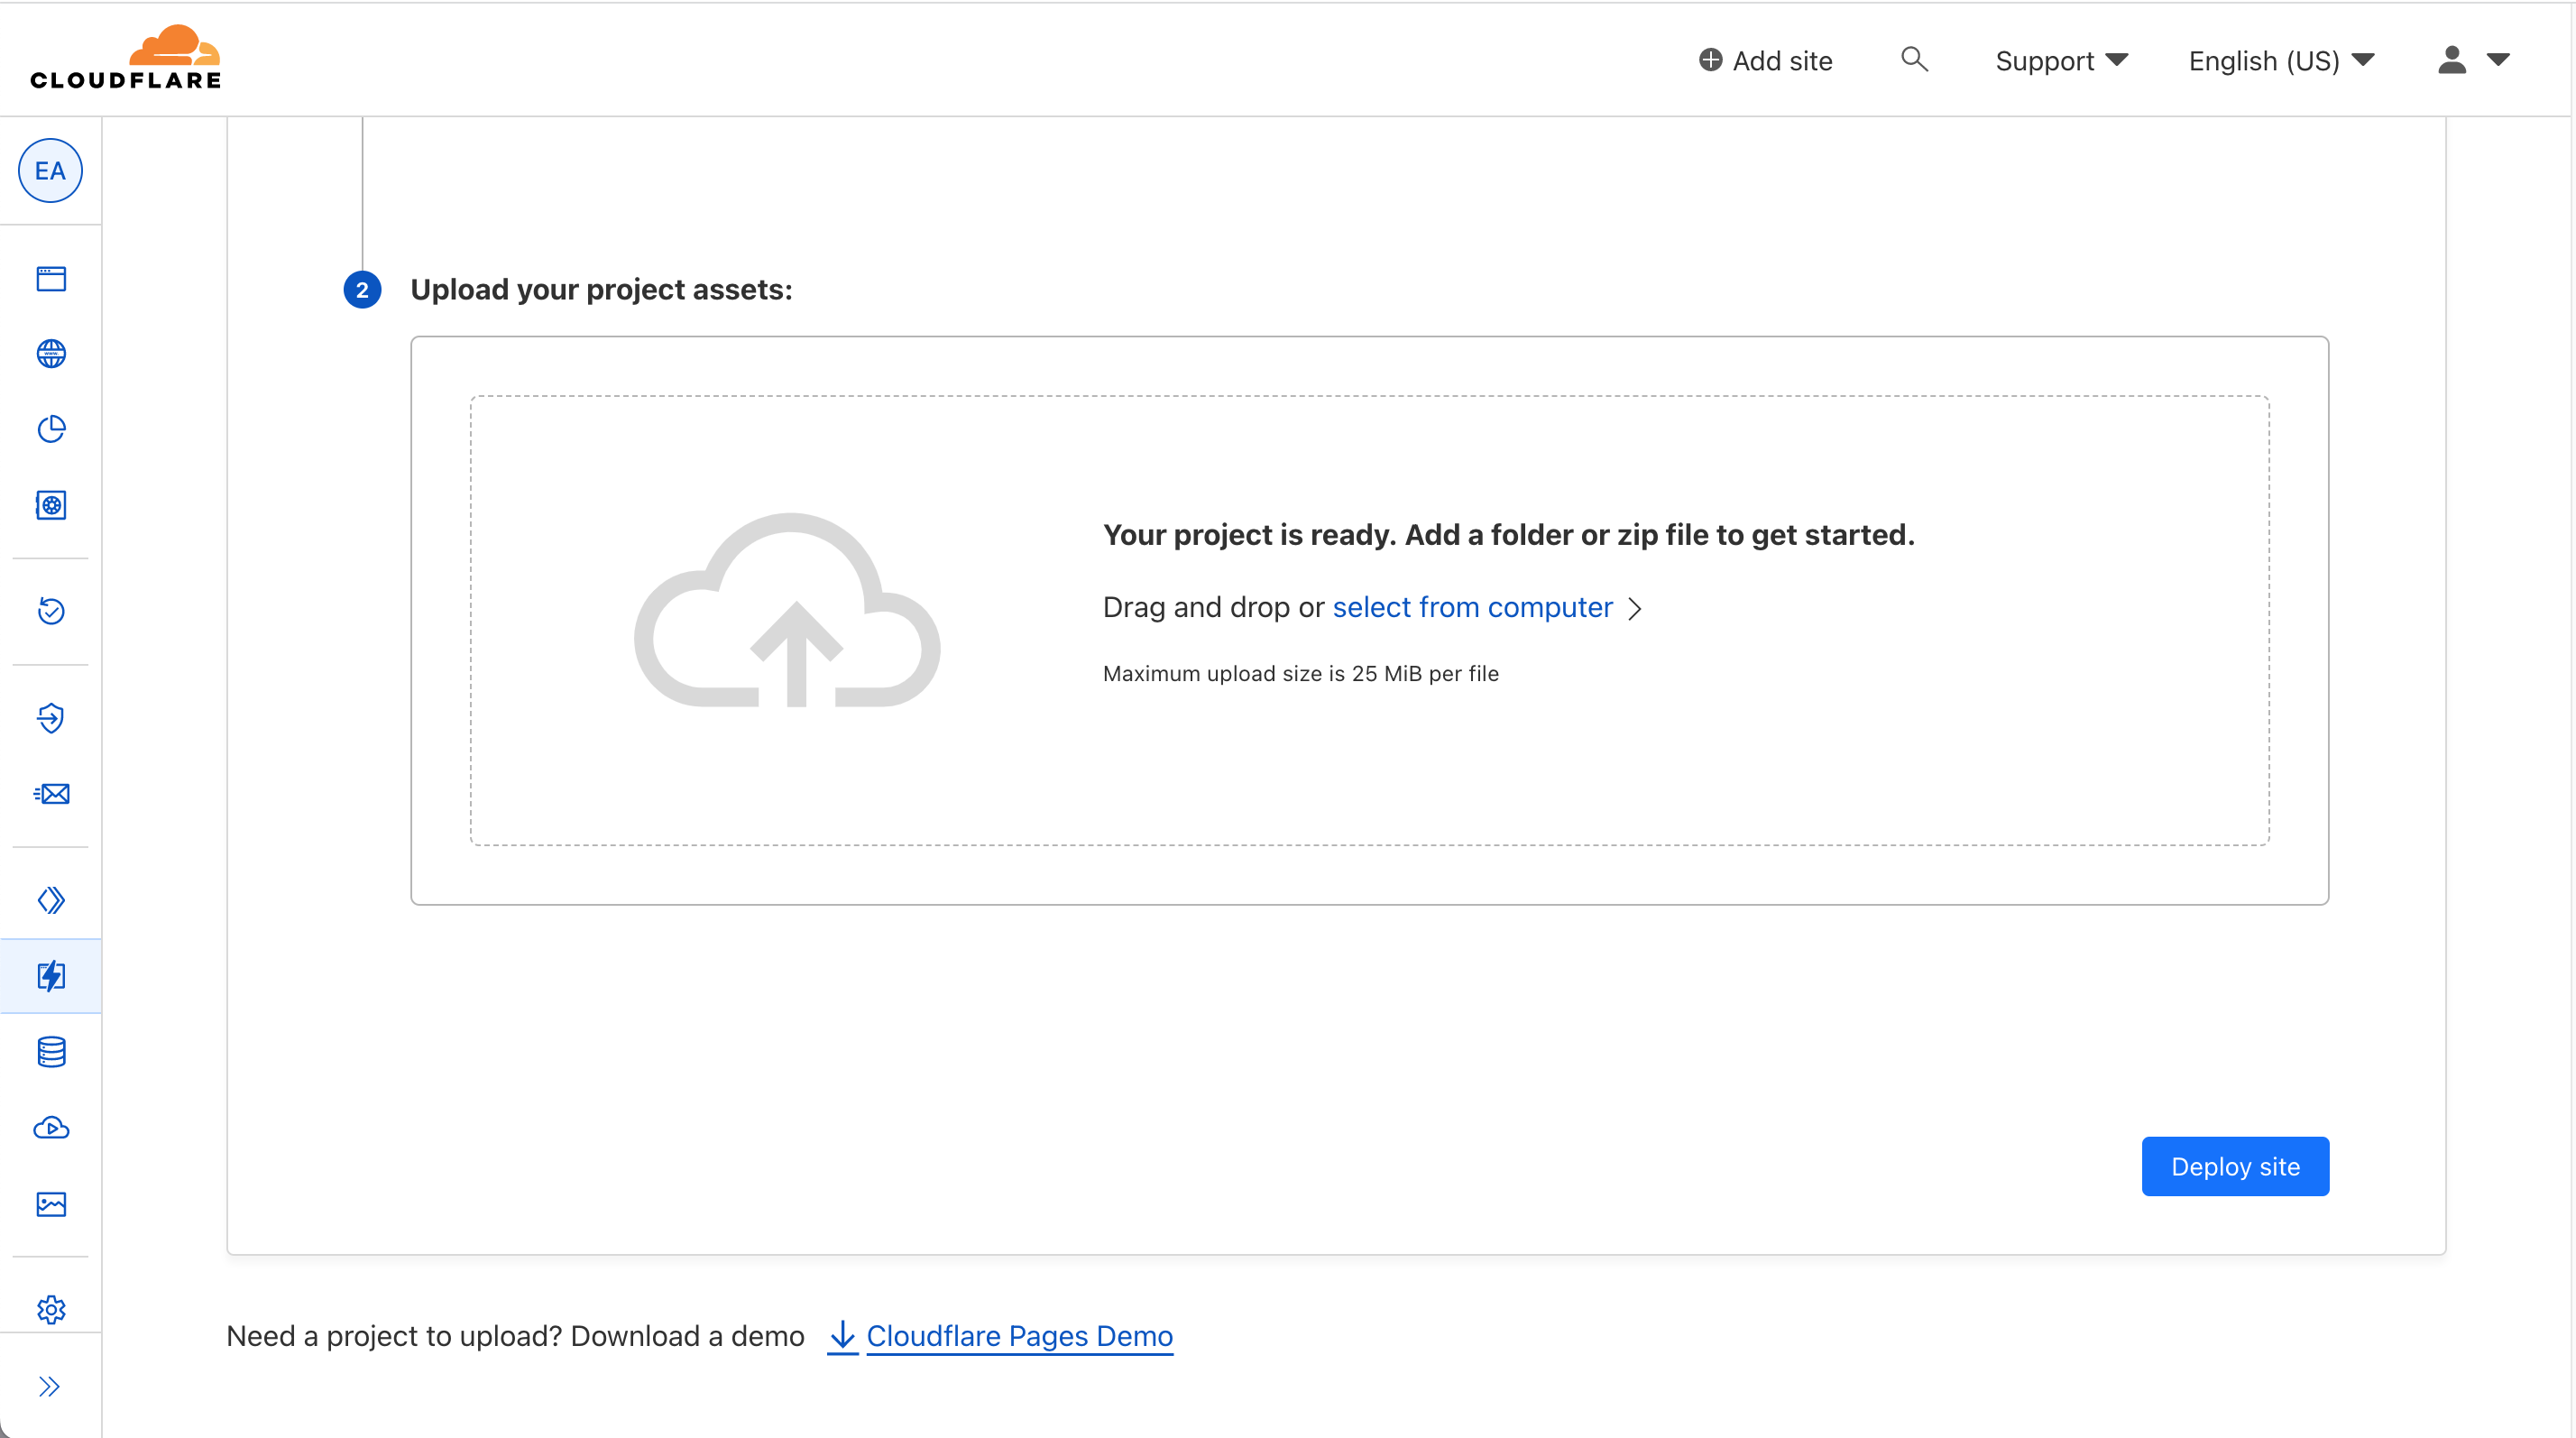Open the Trace clock-check icon
The width and height of the screenshot is (2576, 1438).
pos(51,611)
